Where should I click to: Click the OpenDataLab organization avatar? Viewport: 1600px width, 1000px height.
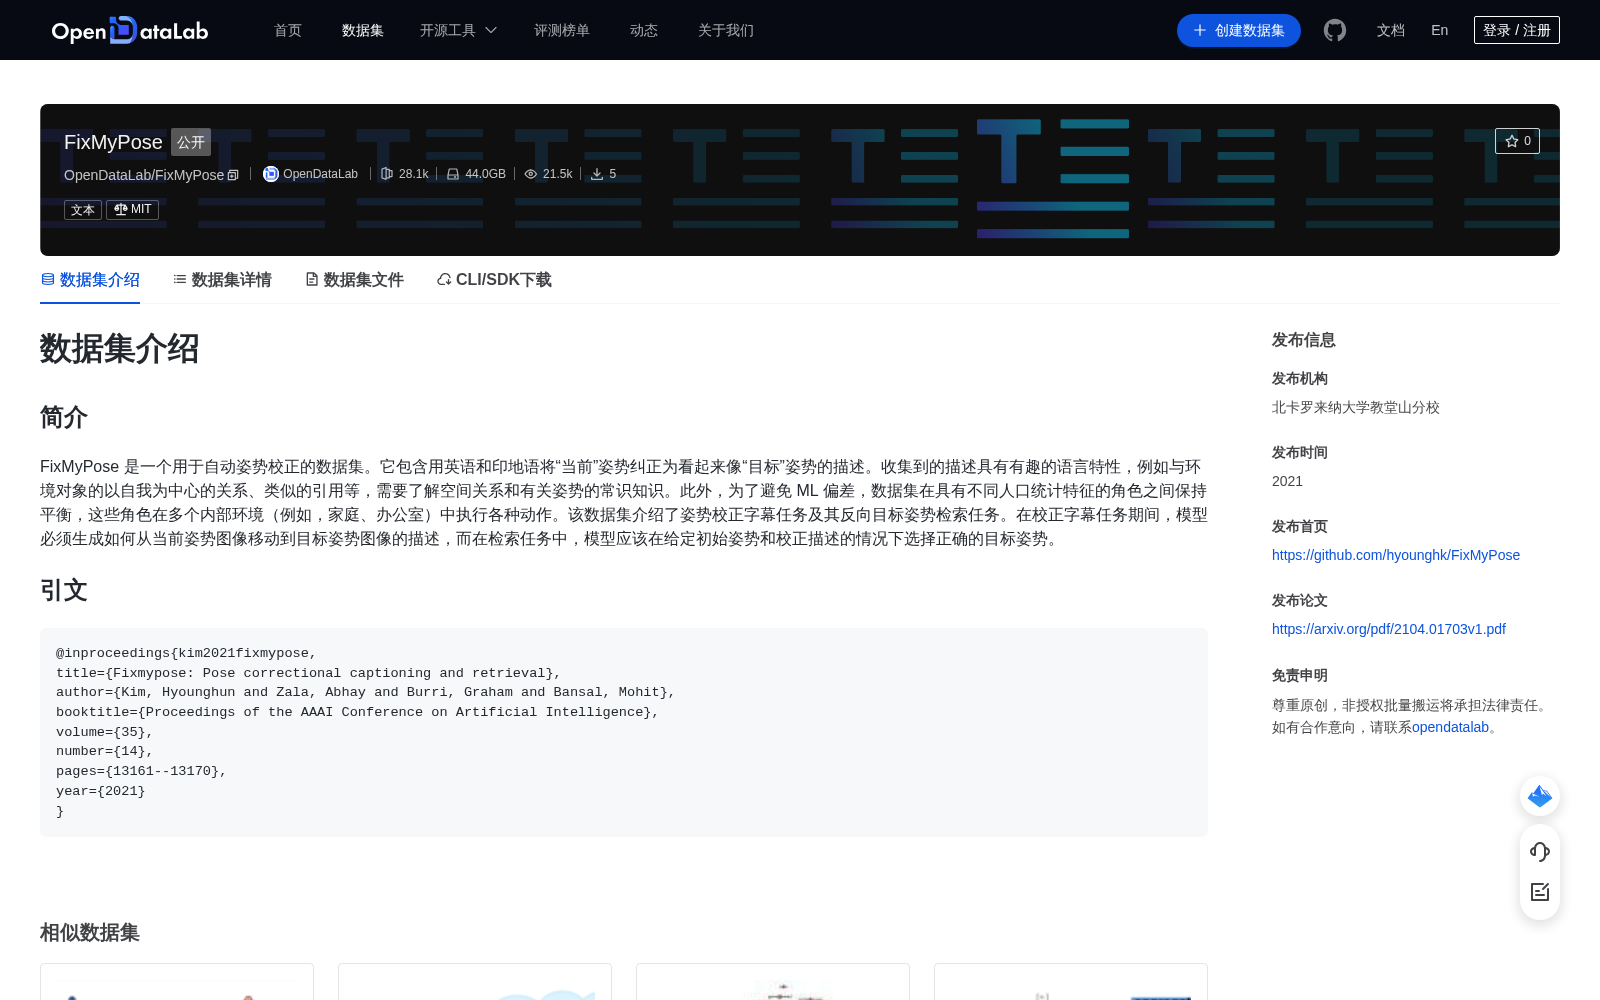[270, 174]
